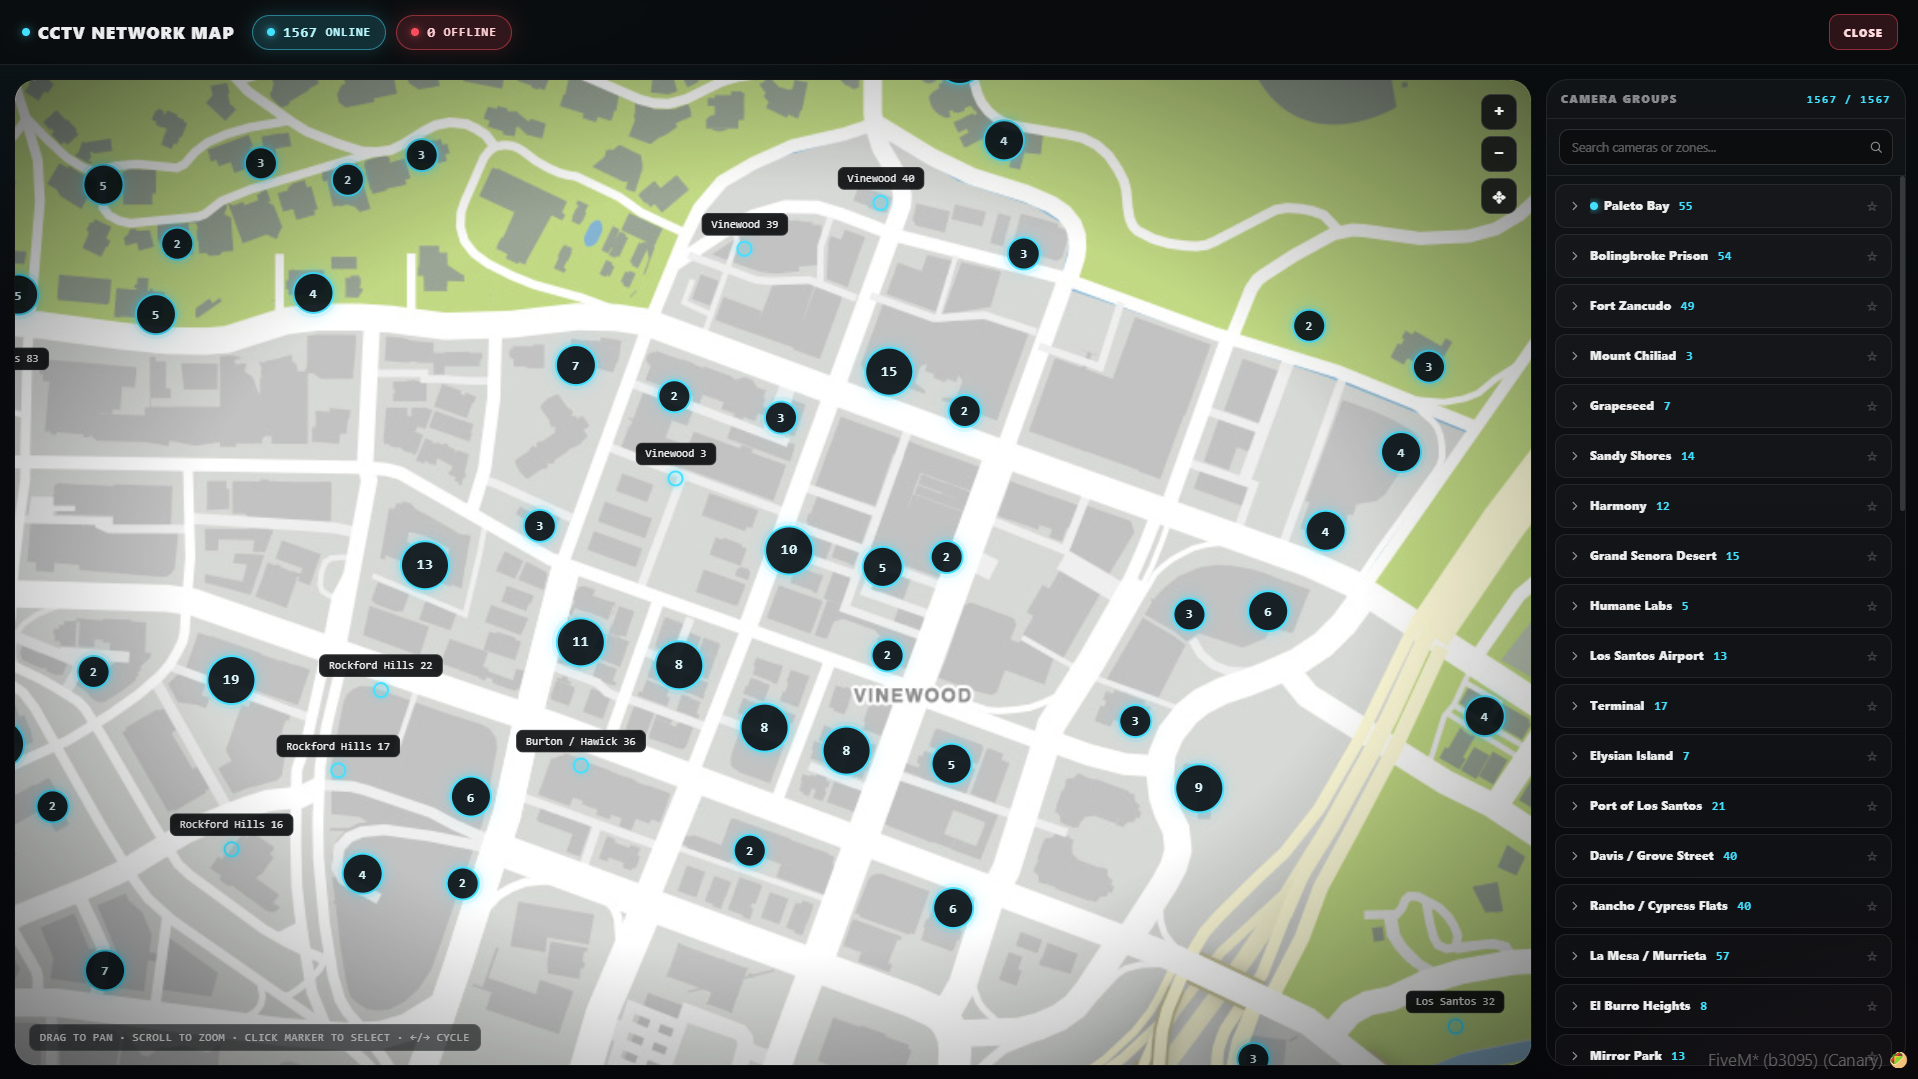1918x1079 pixels.
Task: Select the cluster marker showing 11
Action: click(580, 642)
